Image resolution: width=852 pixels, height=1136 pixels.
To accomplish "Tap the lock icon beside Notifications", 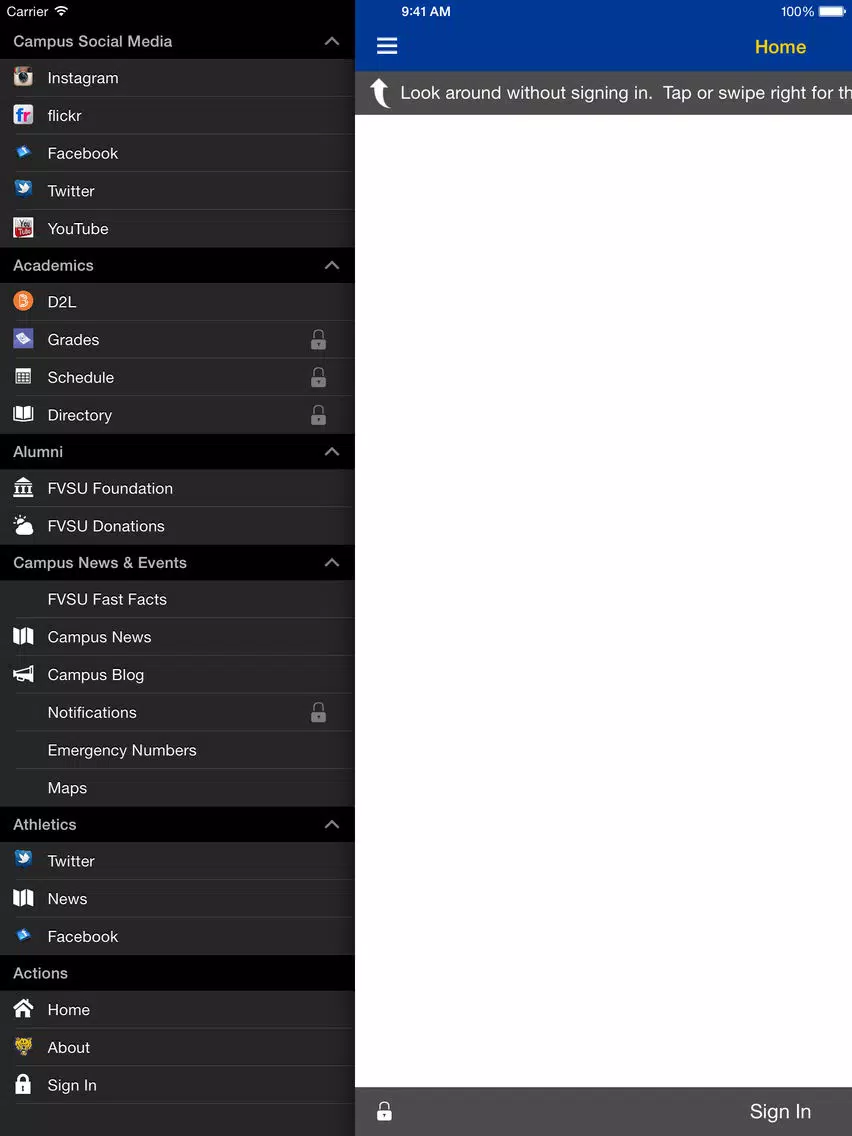I will [318, 712].
